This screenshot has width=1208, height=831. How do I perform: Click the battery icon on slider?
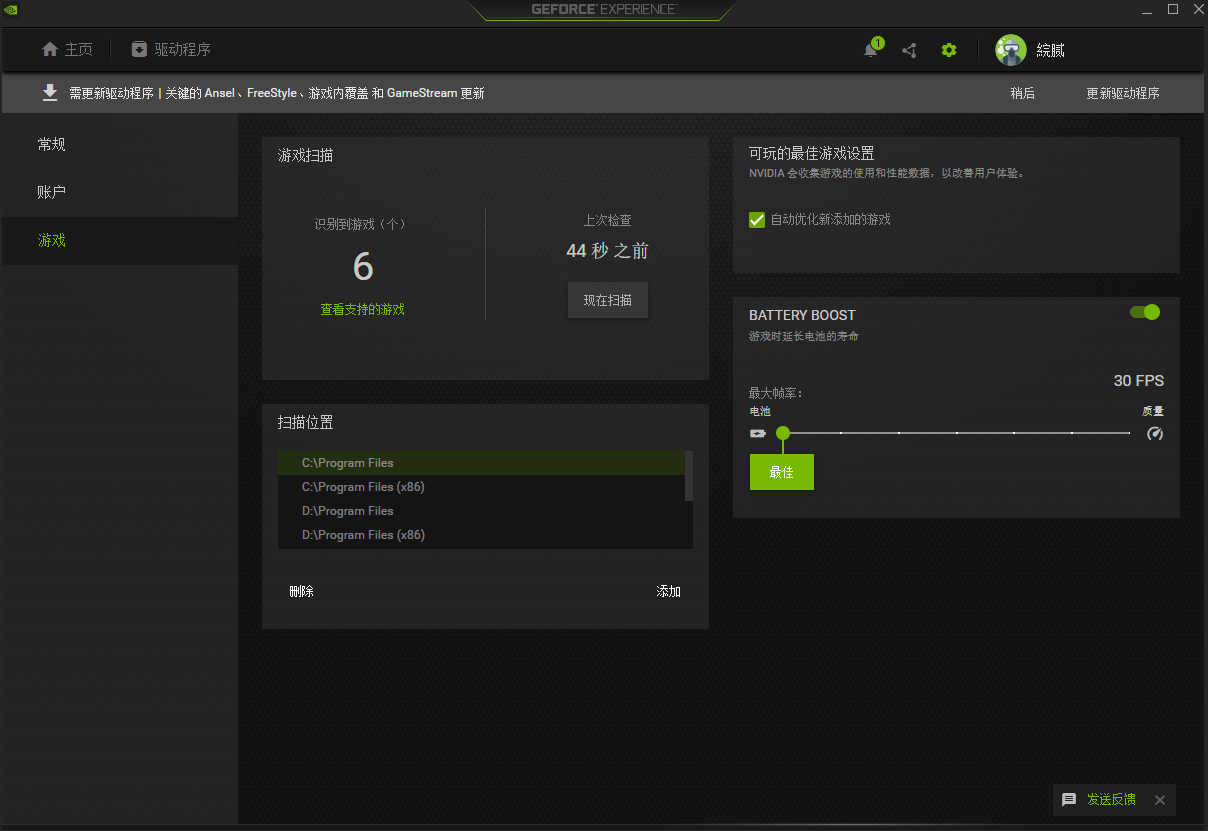(758, 434)
